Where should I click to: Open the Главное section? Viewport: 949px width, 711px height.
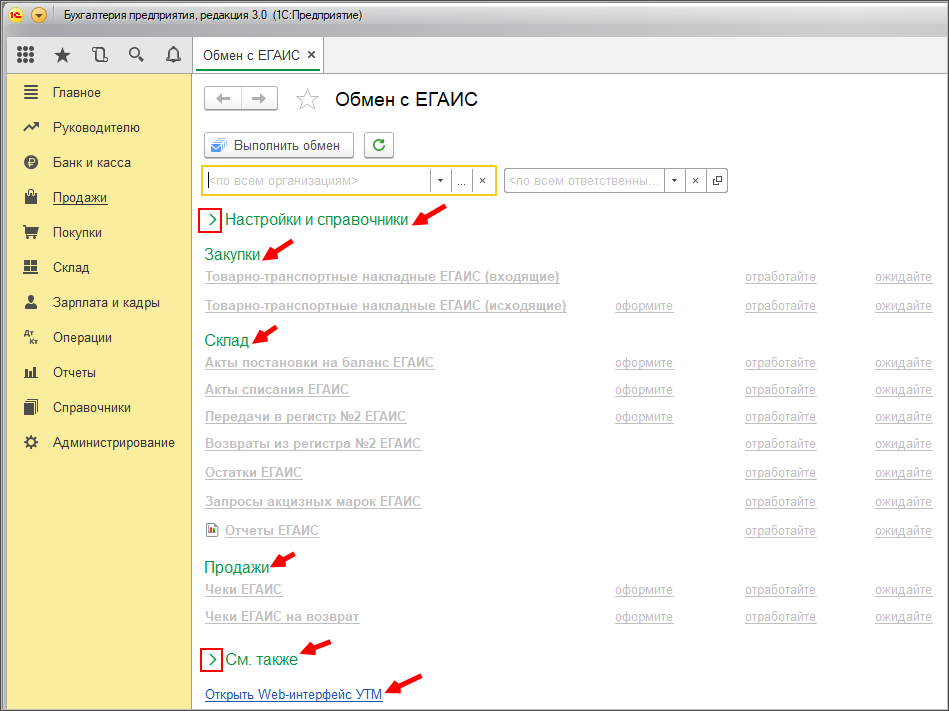tap(76, 93)
